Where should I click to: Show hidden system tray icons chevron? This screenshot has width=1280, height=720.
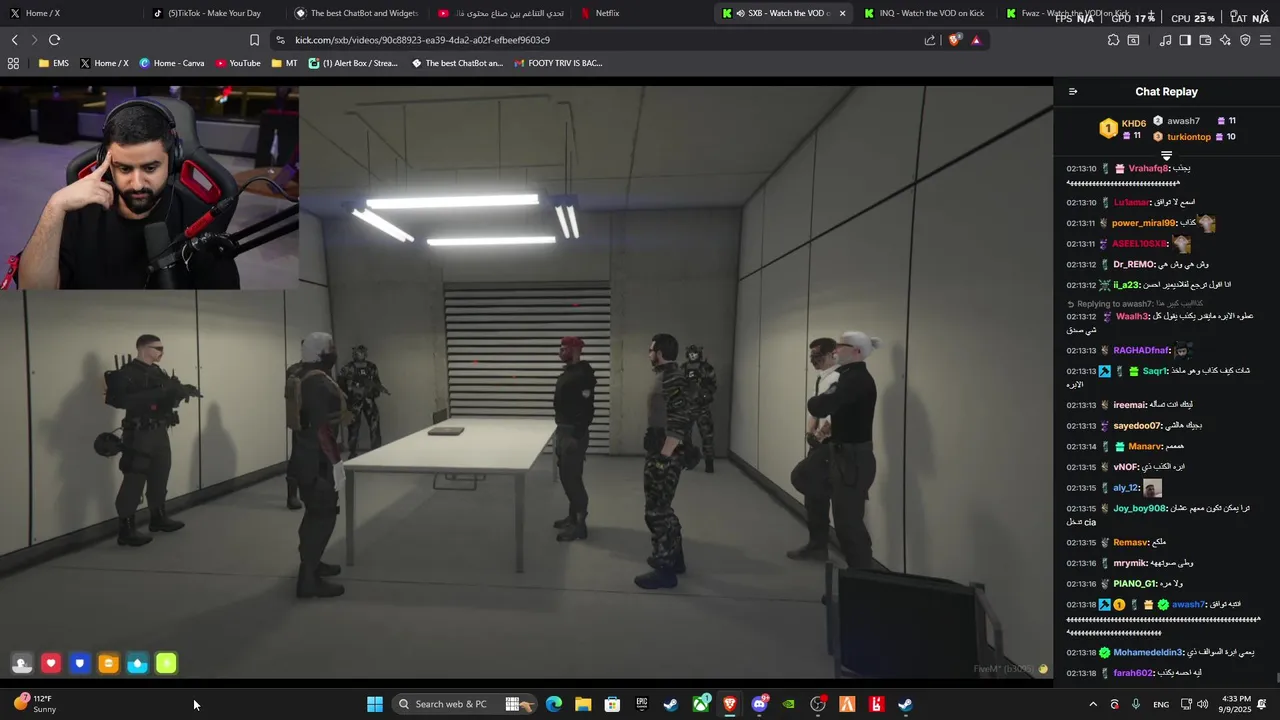(1093, 704)
